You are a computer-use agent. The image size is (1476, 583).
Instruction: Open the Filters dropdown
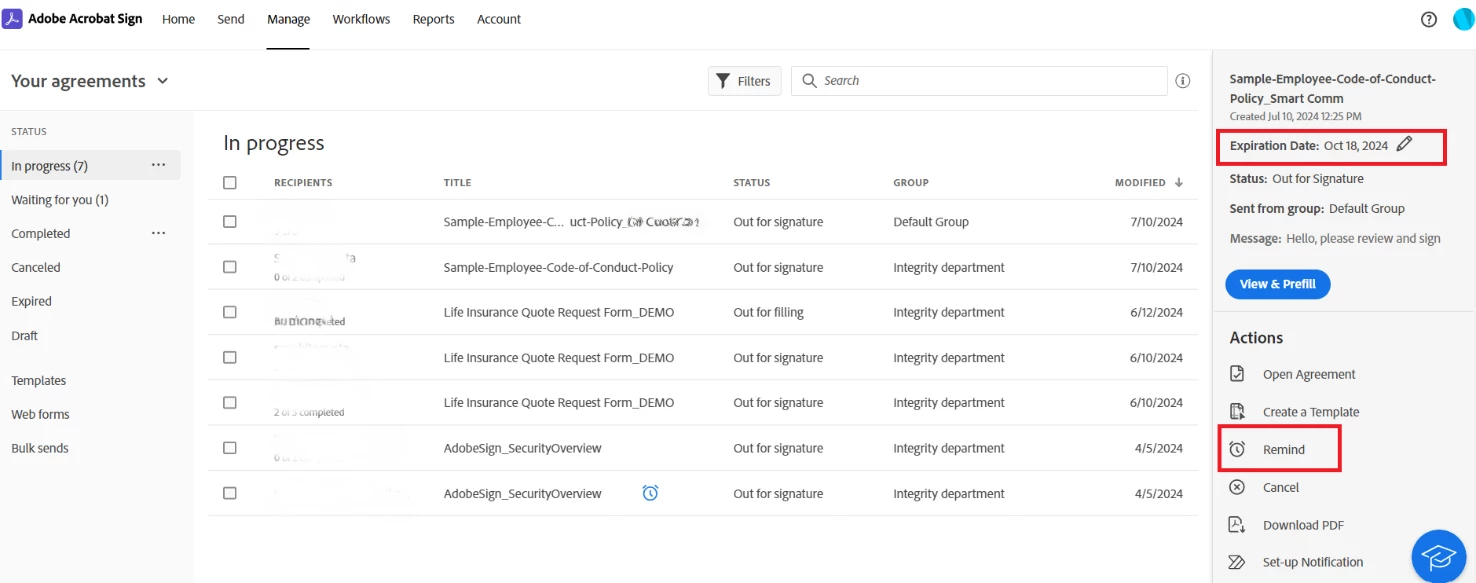tap(744, 81)
